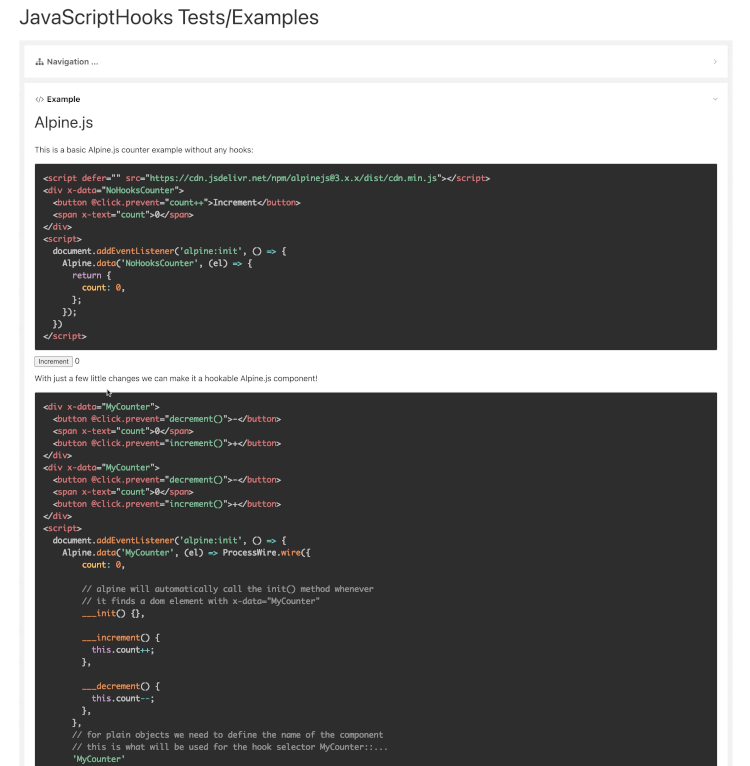Click the JavaScriptHooks Tests/Examples page title
750x766 pixels.
click(x=169, y=17)
